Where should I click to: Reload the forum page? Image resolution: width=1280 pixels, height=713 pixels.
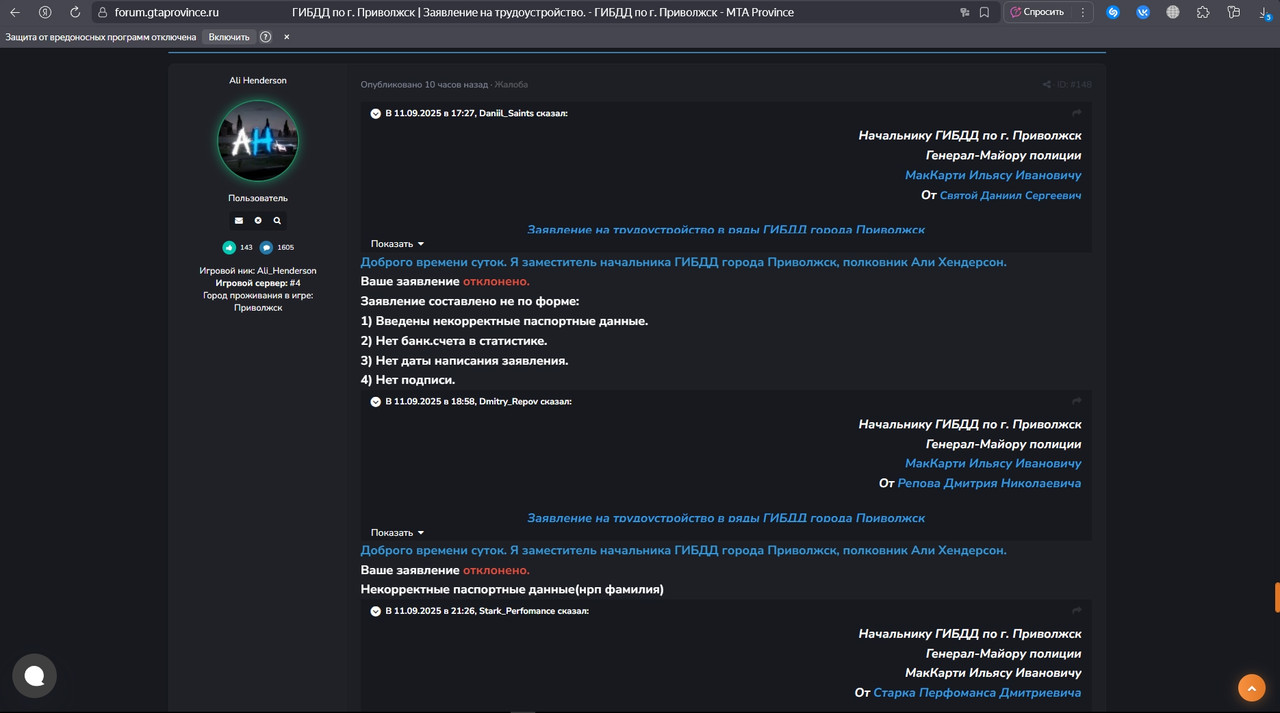pyautogui.click(x=75, y=12)
